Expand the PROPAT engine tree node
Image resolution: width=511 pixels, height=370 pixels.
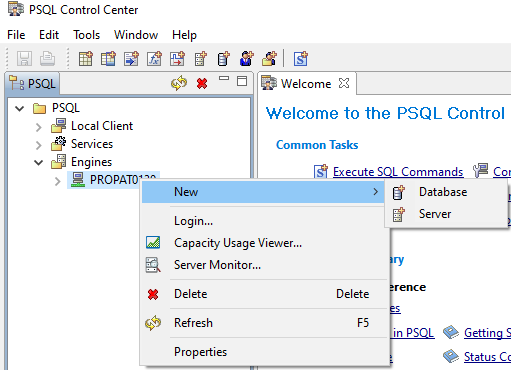(x=58, y=181)
